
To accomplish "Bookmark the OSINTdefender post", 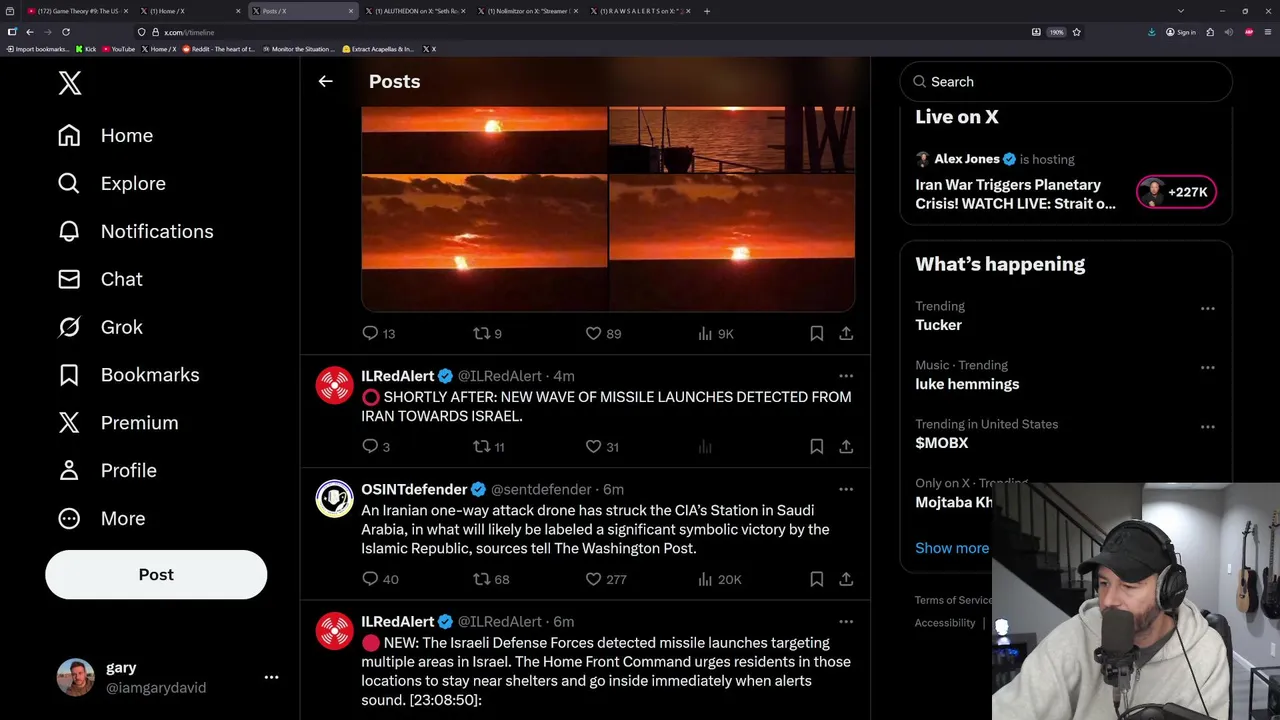I will coord(817,579).
